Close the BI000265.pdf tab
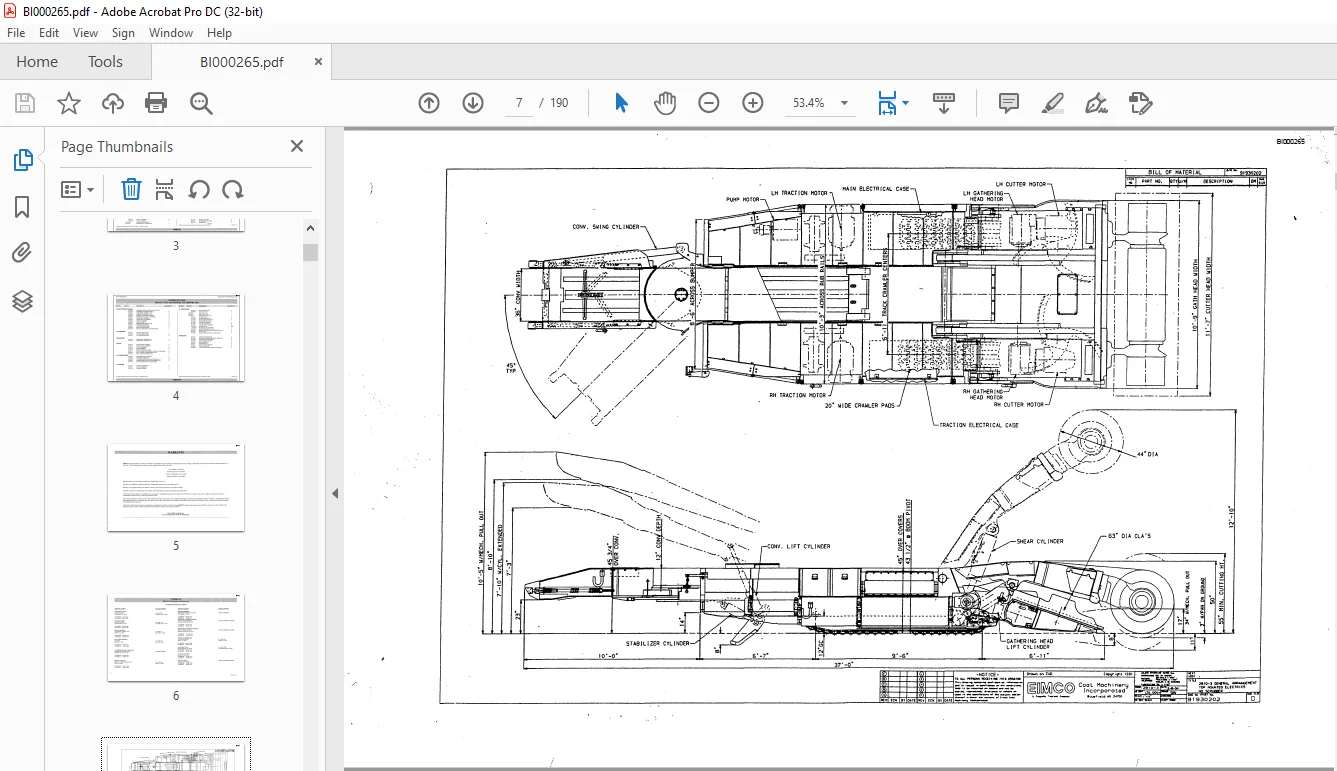The width and height of the screenshot is (1337, 771). (319, 62)
